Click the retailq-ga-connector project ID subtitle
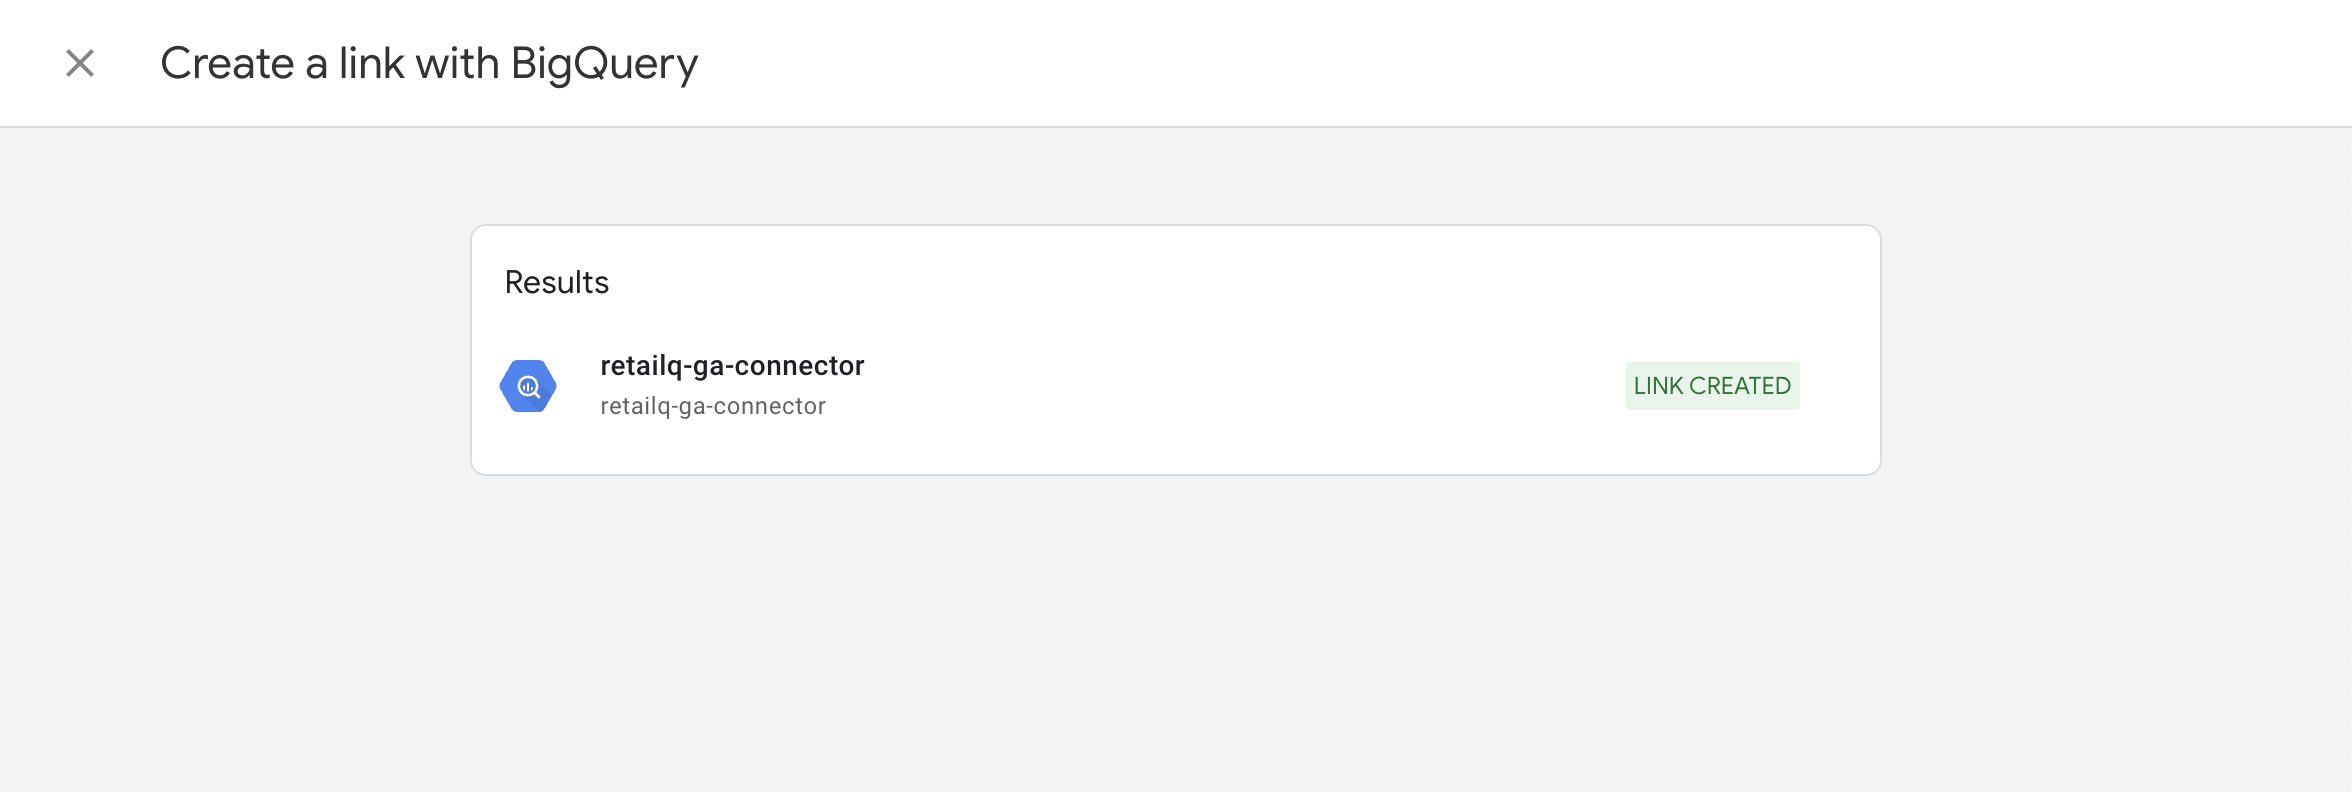Image resolution: width=2352 pixels, height=792 pixels. pos(713,405)
